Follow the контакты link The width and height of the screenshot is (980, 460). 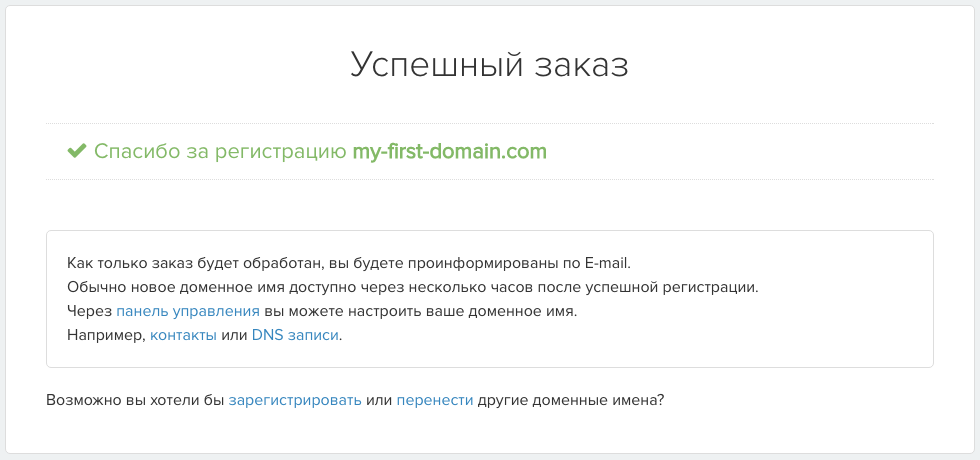(x=183, y=335)
